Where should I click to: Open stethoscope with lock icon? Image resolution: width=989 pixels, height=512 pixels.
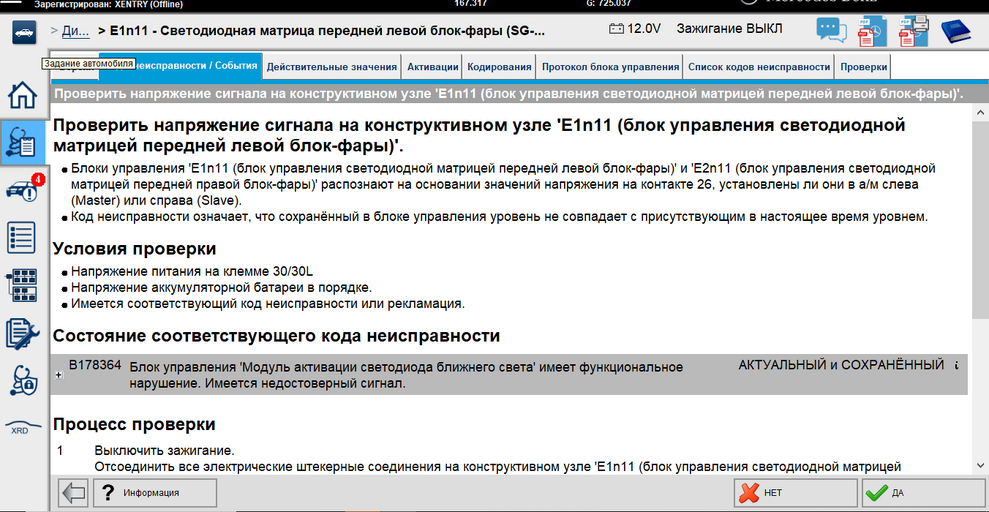pos(22,381)
